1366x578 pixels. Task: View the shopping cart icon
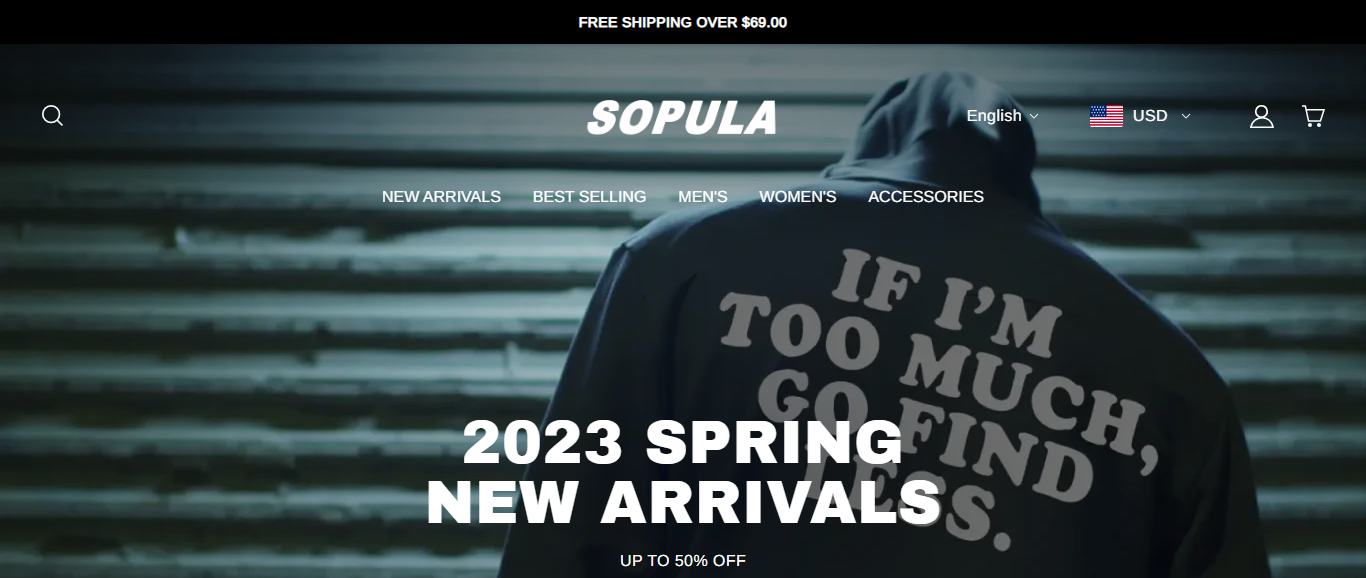[x=1313, y=116]
